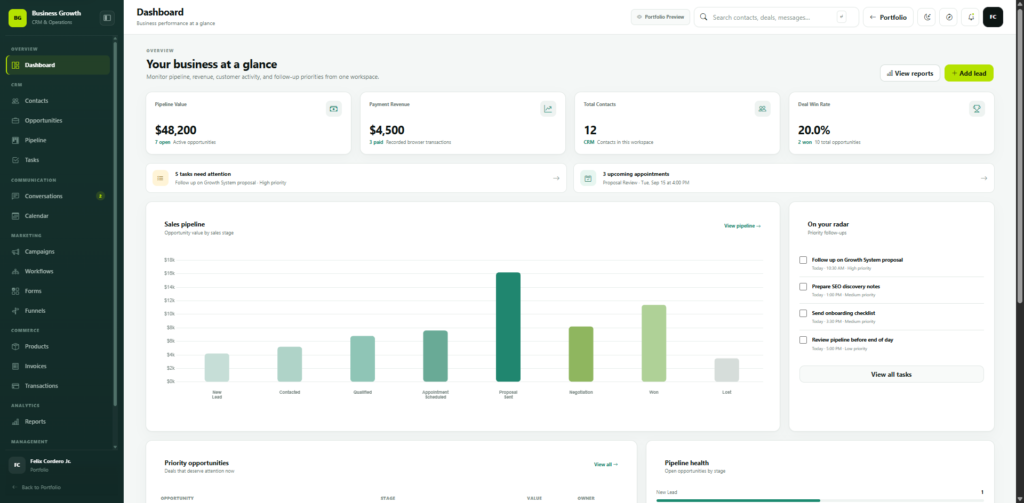Screen dimensions: 1024x503
Task: Click the New Lead pipeline health bar
Action: (820, 500)
